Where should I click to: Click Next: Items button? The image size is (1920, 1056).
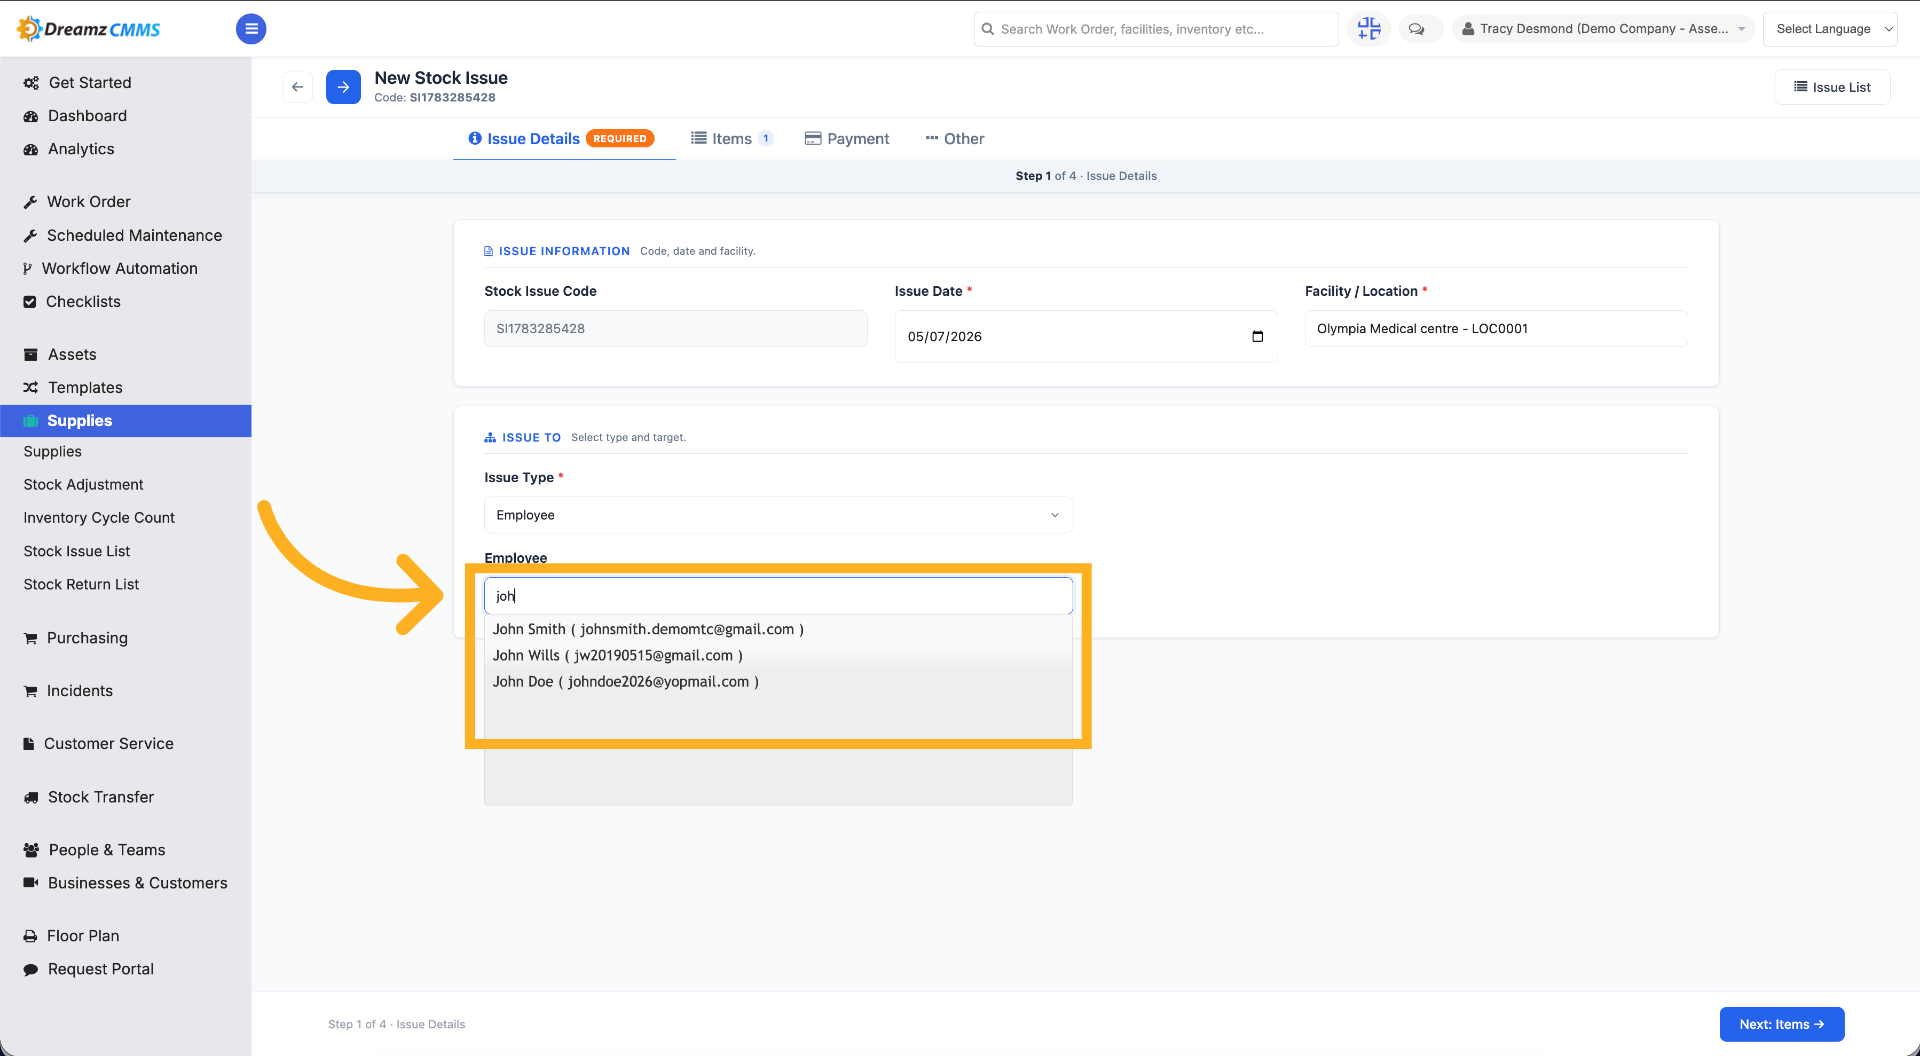coord(1782,1024)
